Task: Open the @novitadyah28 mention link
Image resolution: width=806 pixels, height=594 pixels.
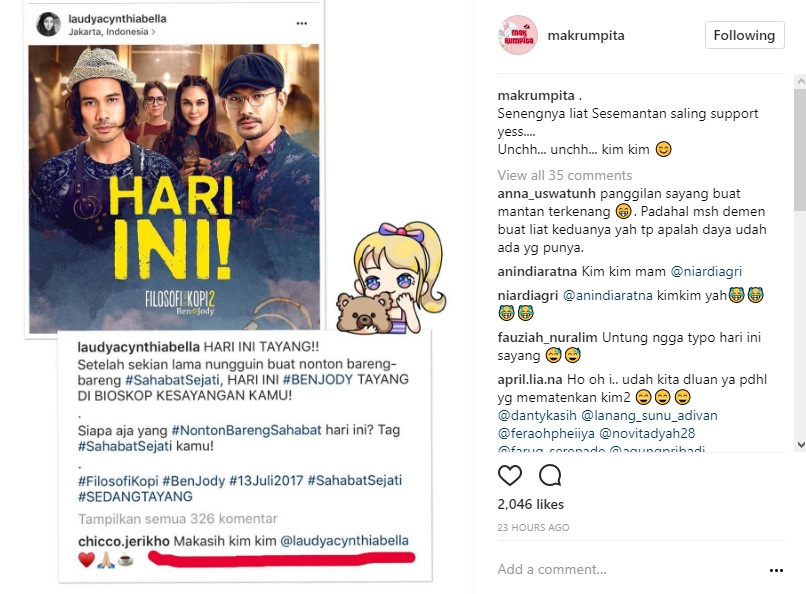Action: coord(647,433)
